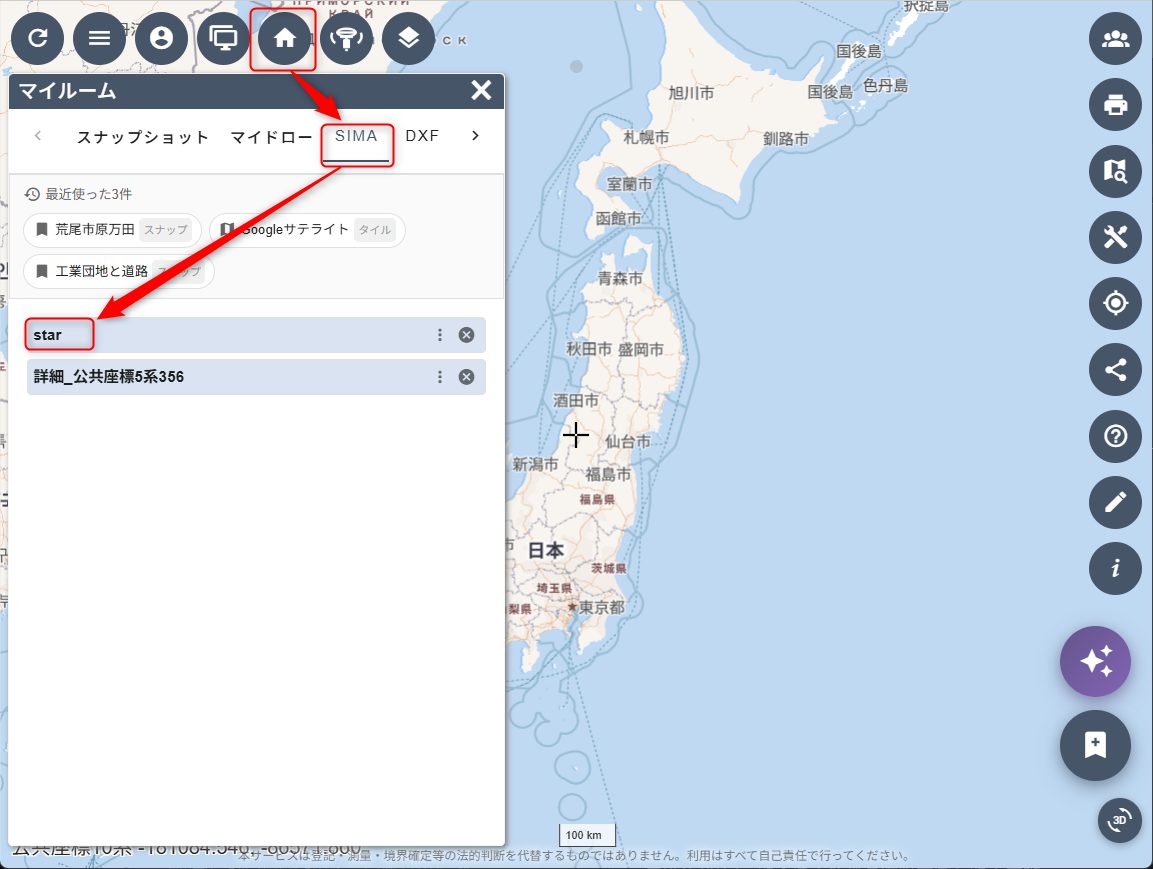Toggle the 3D view button

[x=1120, y=821]
